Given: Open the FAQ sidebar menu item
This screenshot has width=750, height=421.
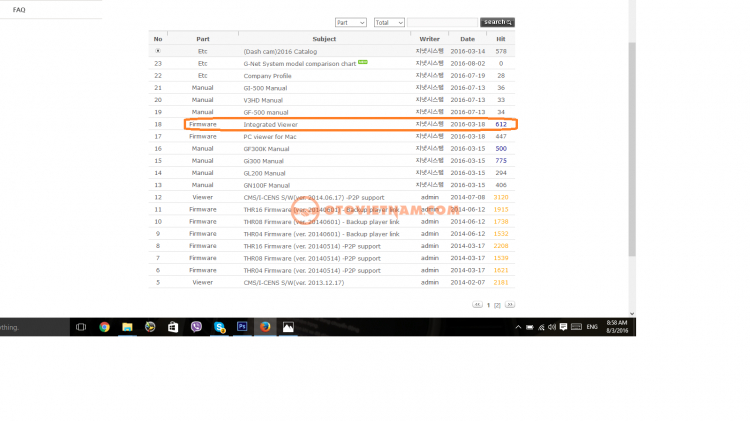Looking at the screenshot, I should [x=19, y=10].
